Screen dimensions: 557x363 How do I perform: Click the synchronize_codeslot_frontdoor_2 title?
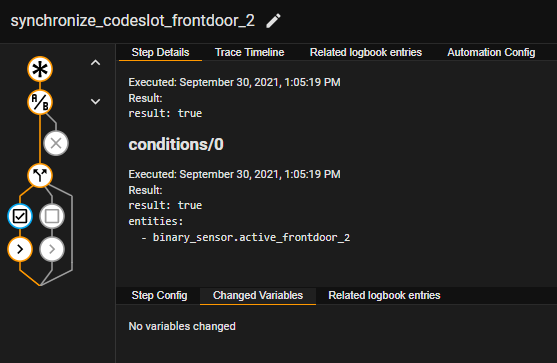pos(133,21)
